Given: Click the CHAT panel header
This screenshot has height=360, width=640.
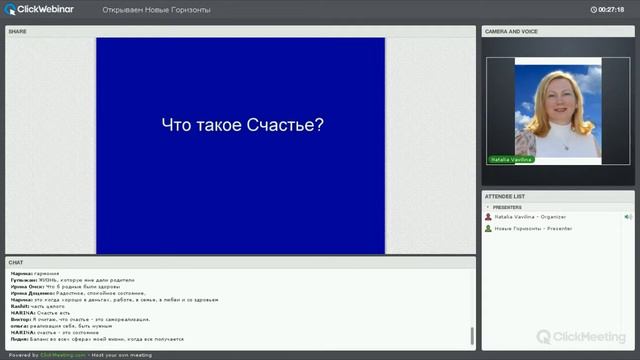Looking at the screenshot, I should pyautogui.click(x=240, y=262).
